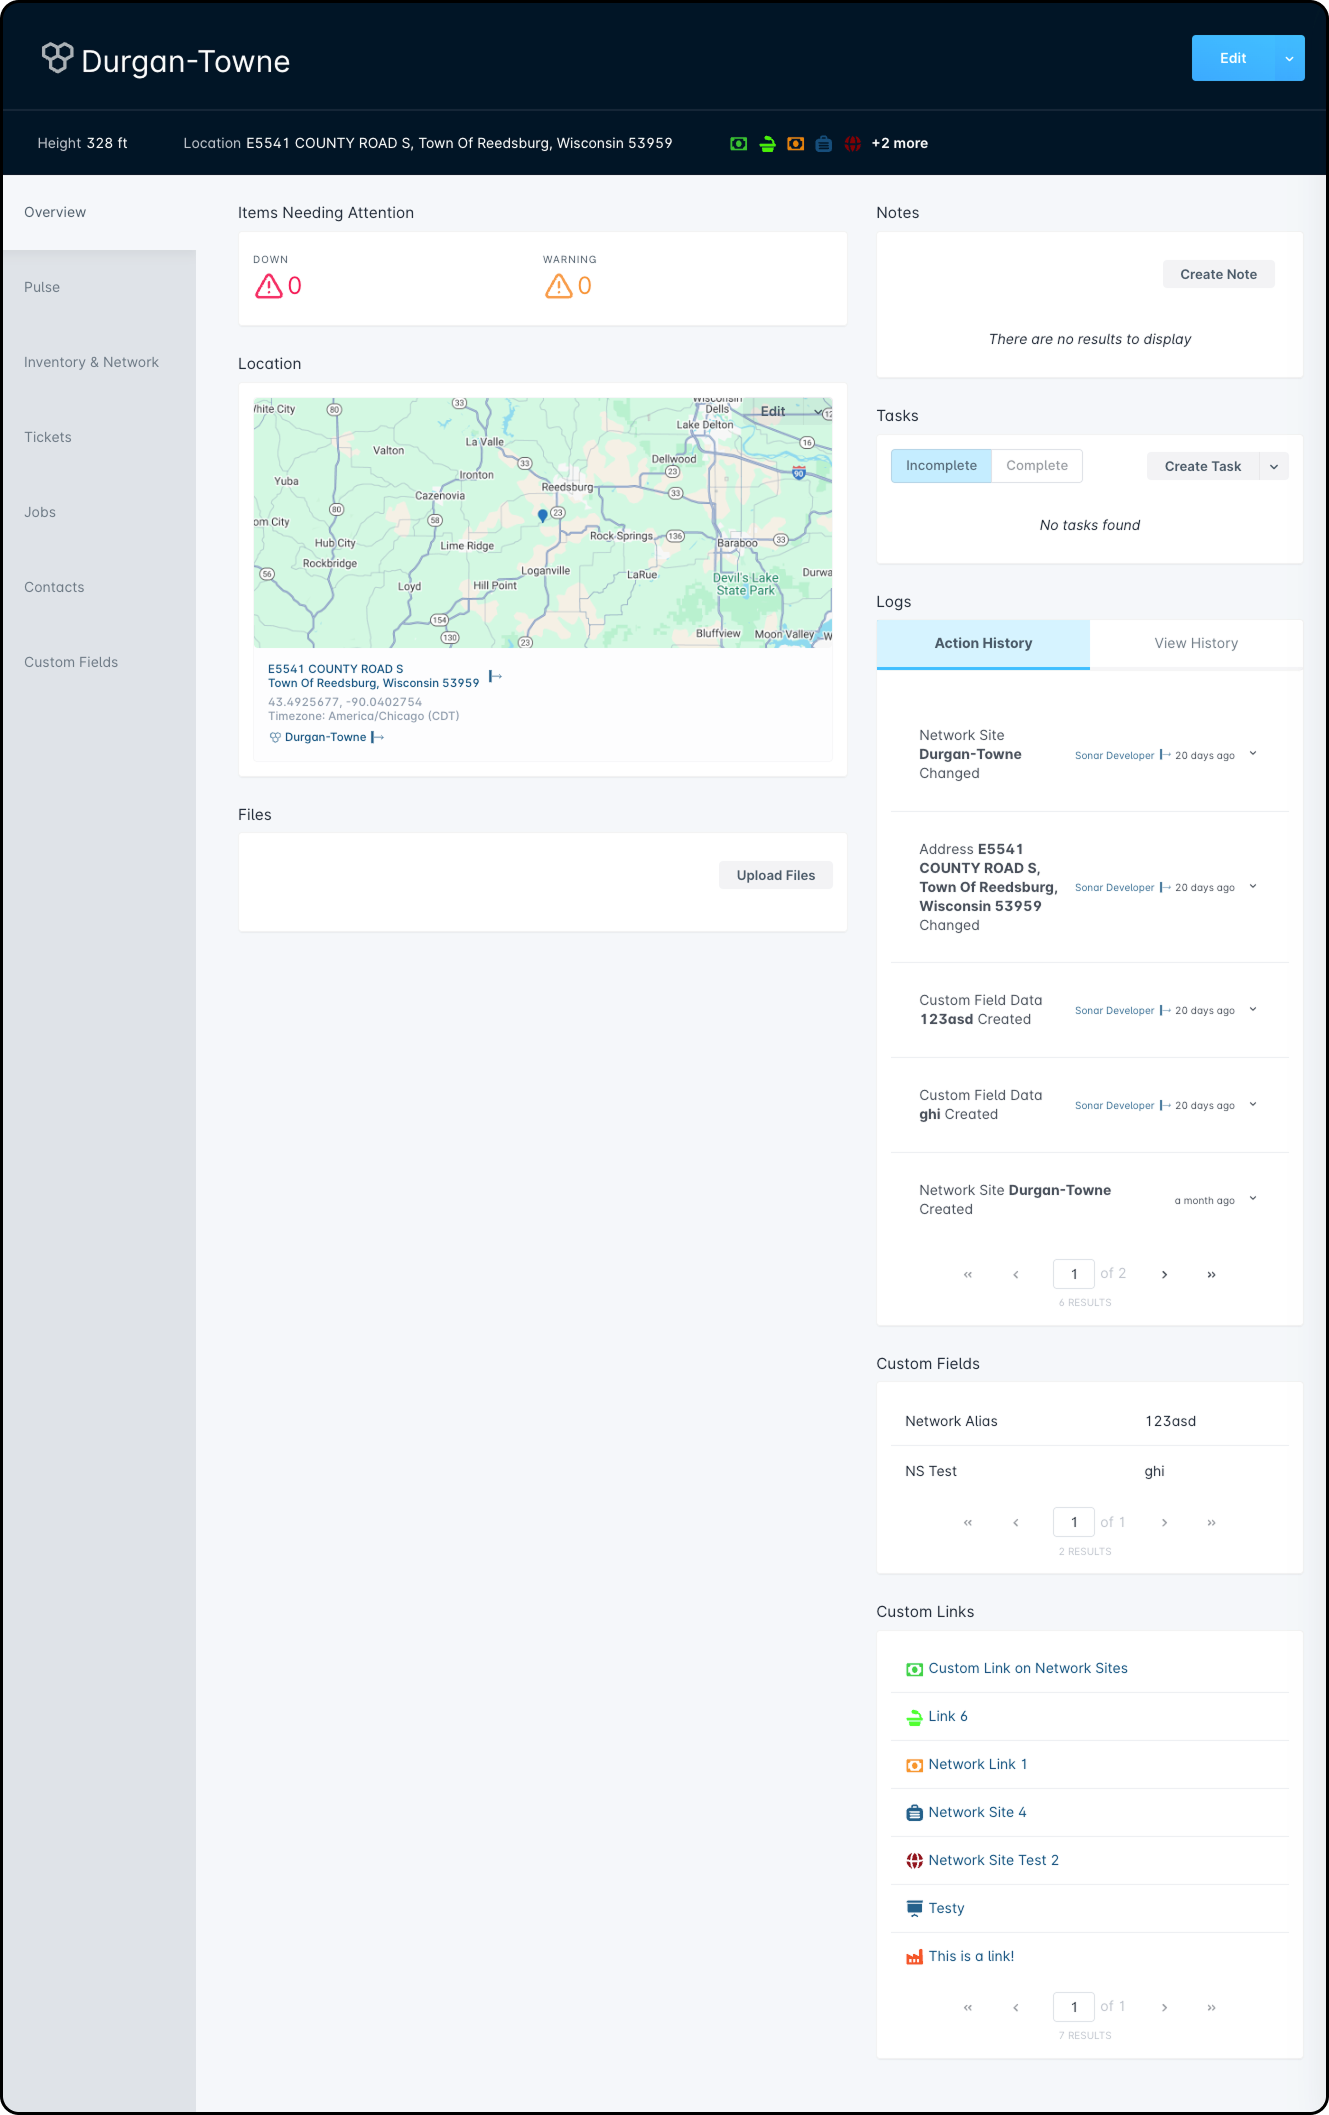
Task: Click the NS Test value ghi
Action: pos(1154,1472)
